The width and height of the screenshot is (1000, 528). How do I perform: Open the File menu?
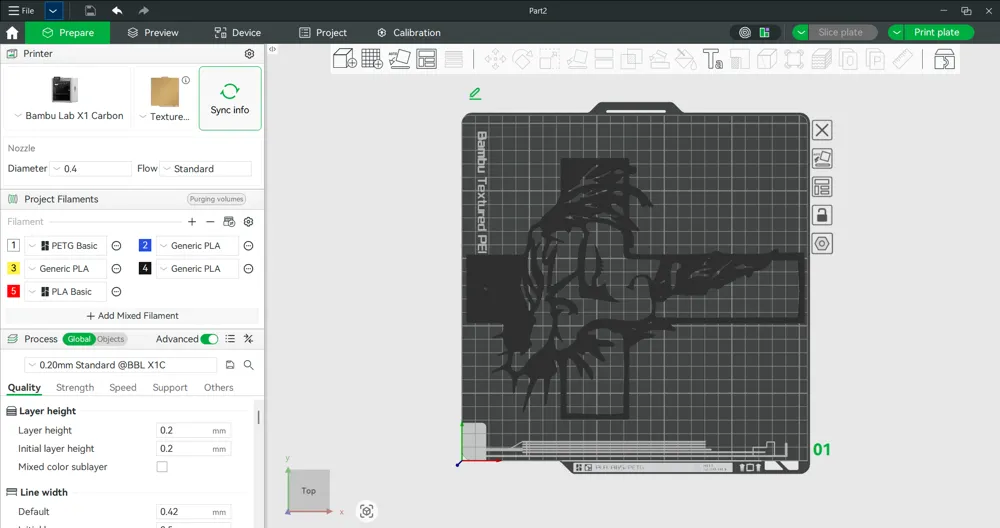point(21,10)
